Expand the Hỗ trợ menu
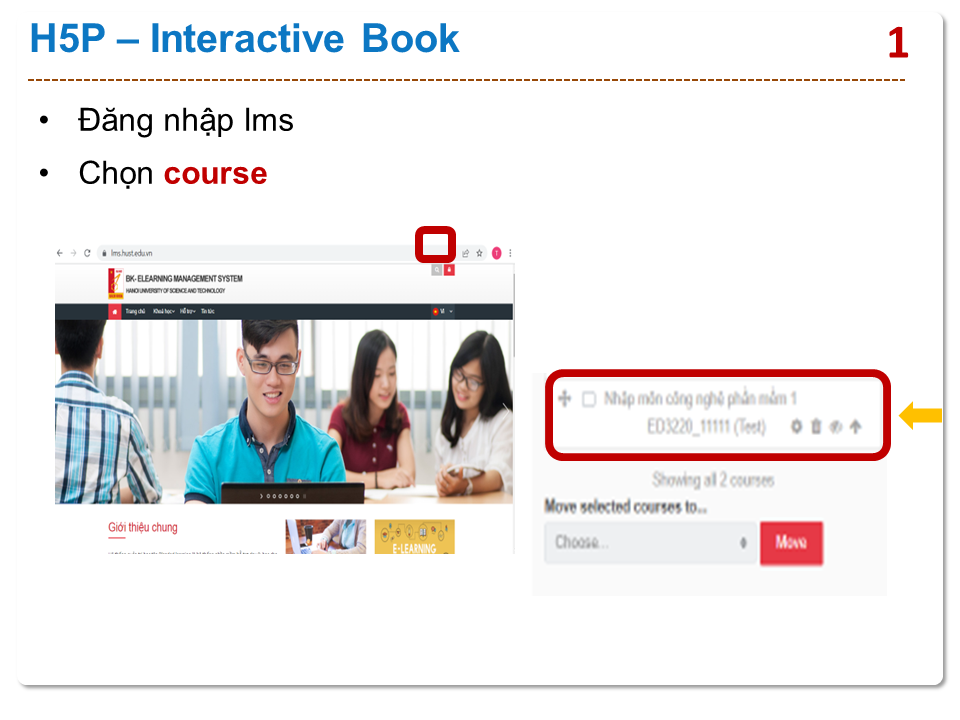Viewport: 960px width, 720px height. [187, 311]
